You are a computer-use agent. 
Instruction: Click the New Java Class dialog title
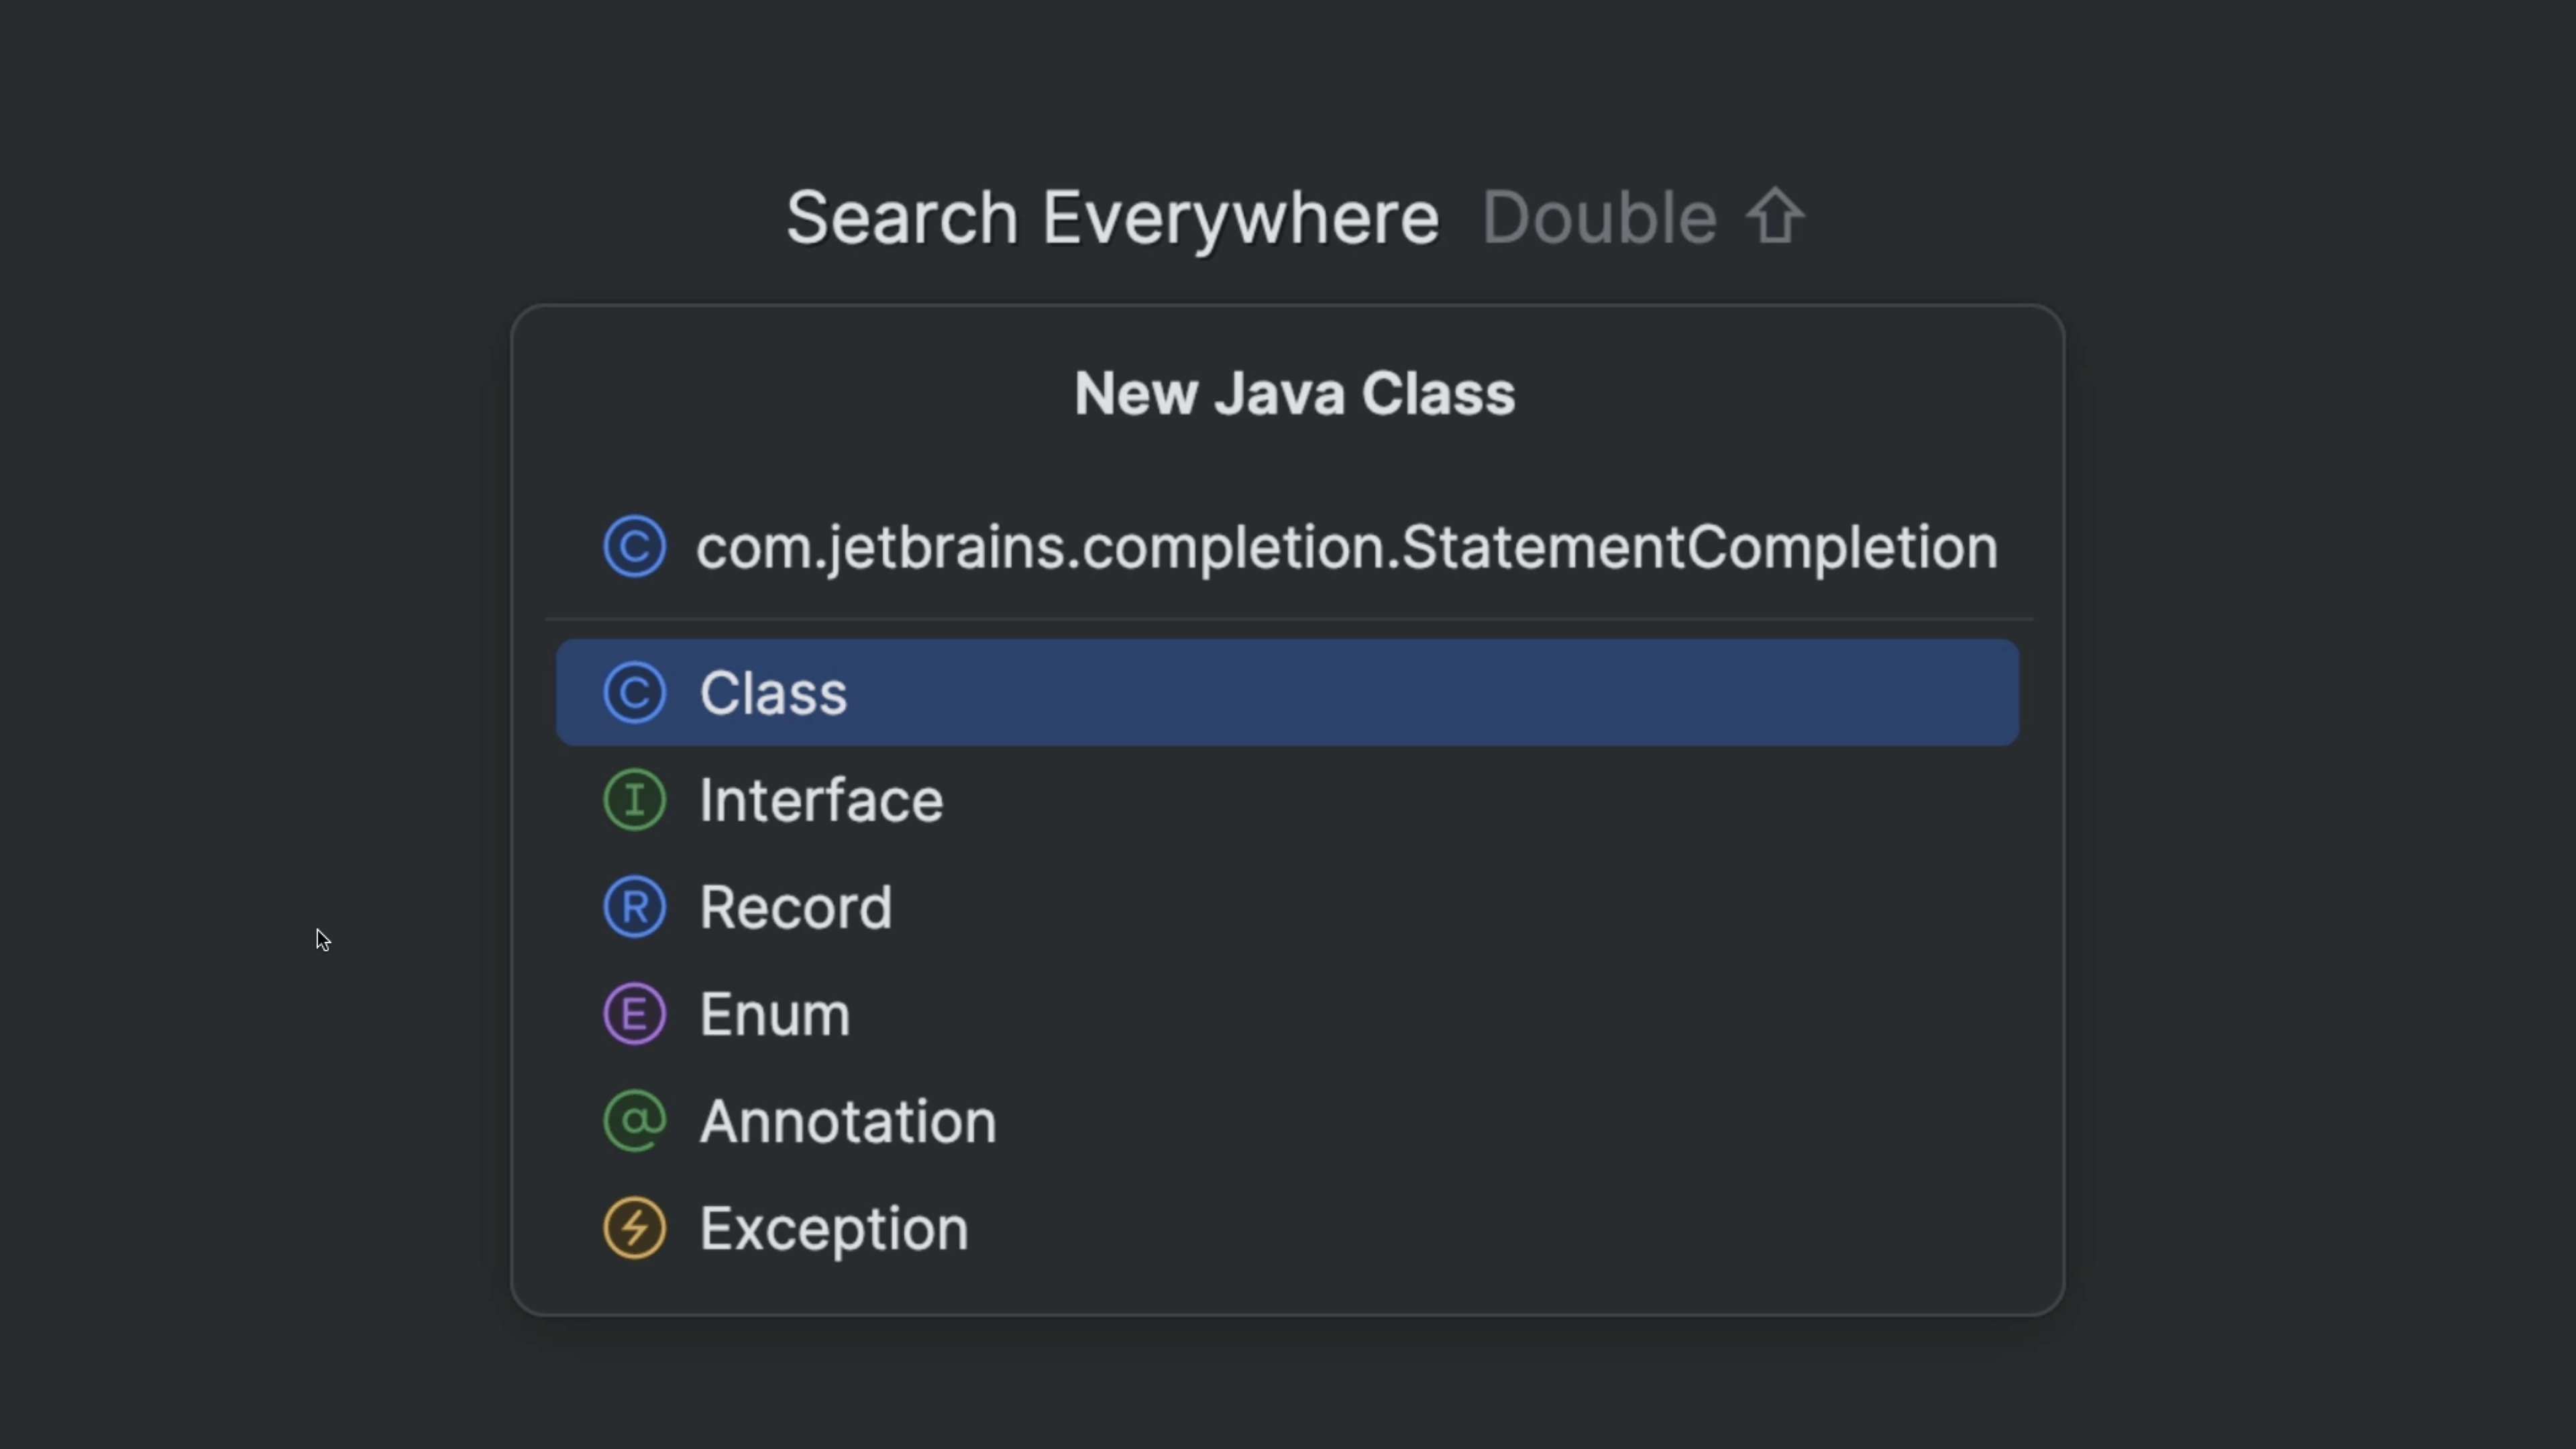click(x=1294, y=392)
